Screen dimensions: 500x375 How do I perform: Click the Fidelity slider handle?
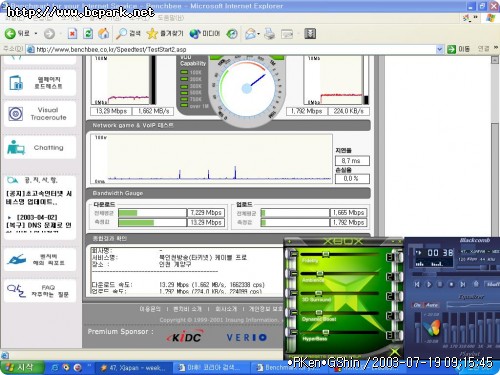[326, 255]
